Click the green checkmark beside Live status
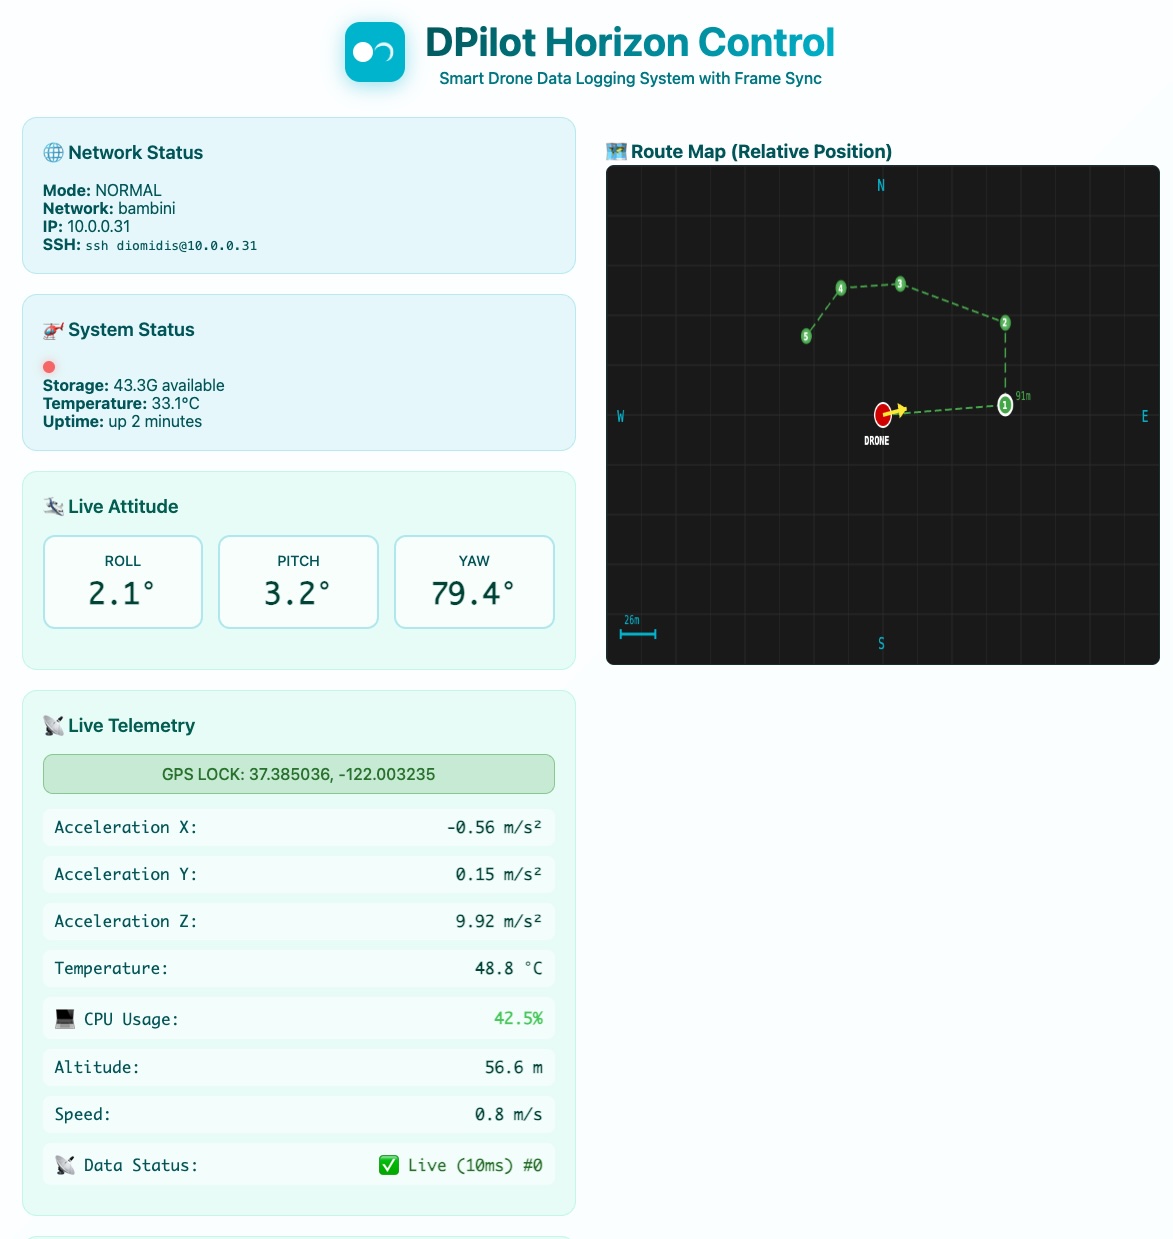The image size is (1173, 1239). (x=389, y=1164)
